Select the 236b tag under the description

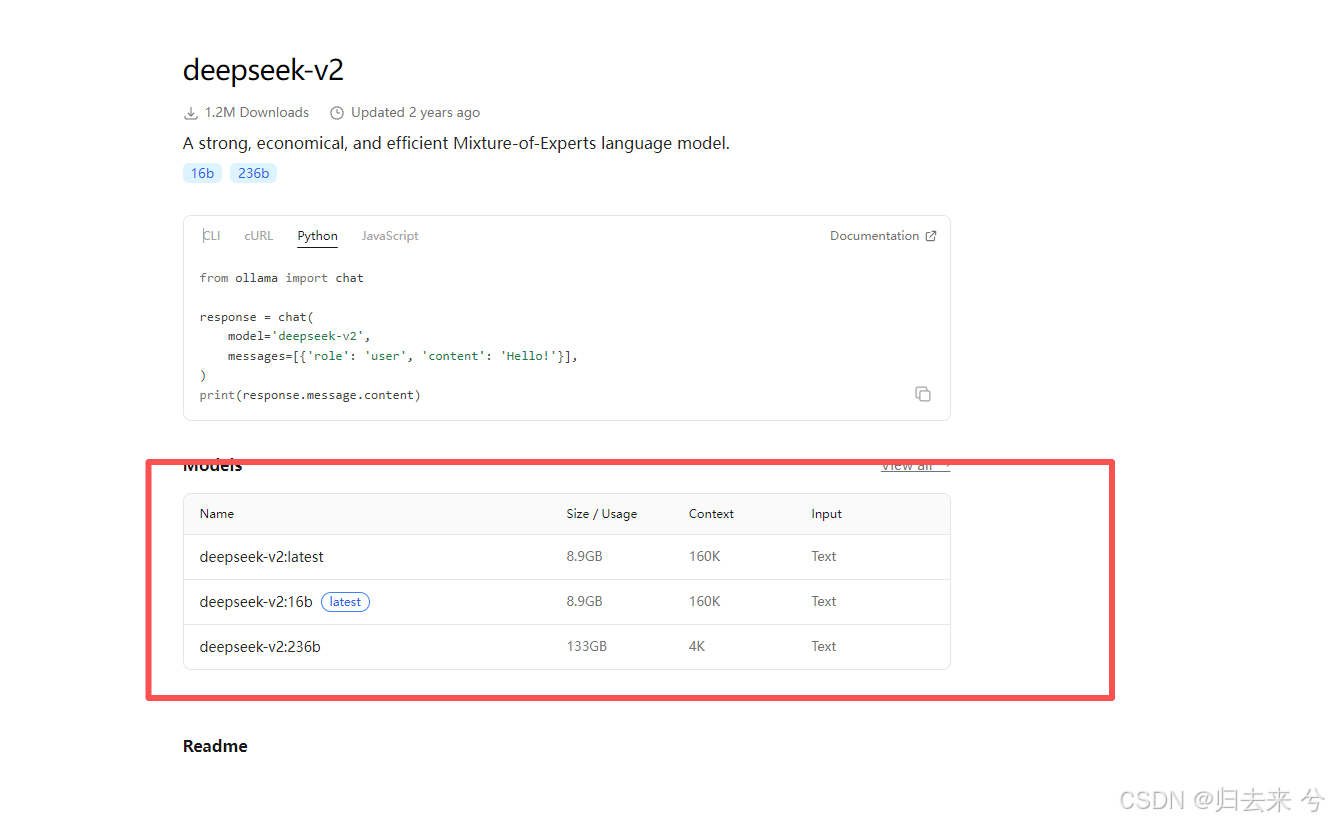[253, 173]
